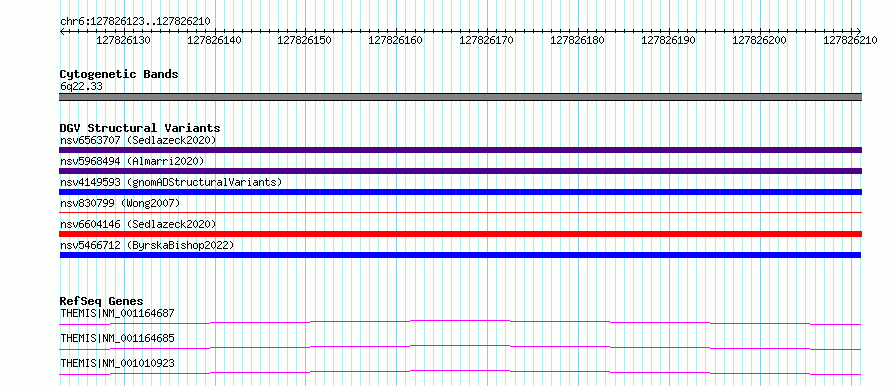Viewport: 890px width, 386px height.
Task: Click ruler position 127826210
Action: click(850, 40)
